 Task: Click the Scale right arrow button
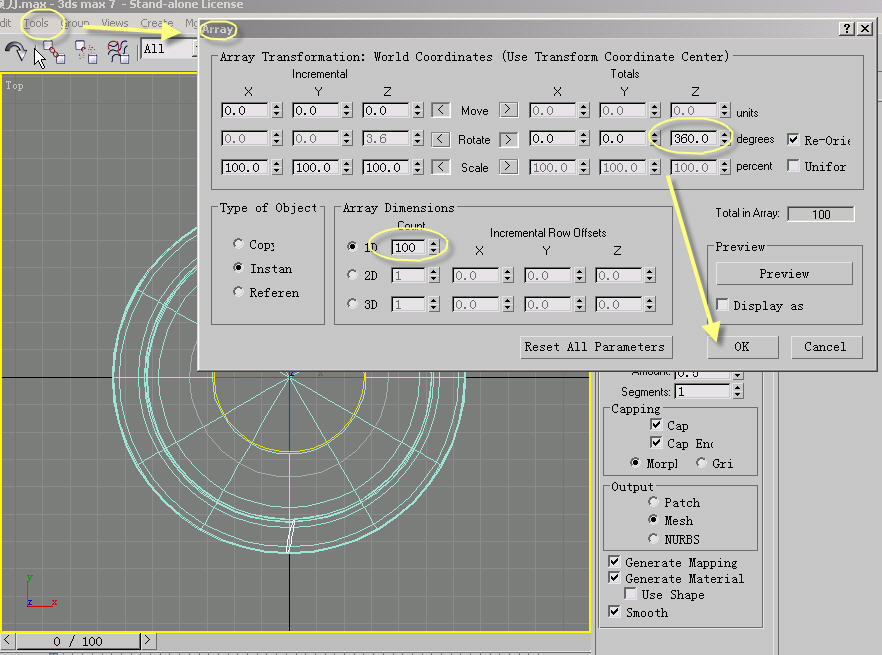[508, 167]
